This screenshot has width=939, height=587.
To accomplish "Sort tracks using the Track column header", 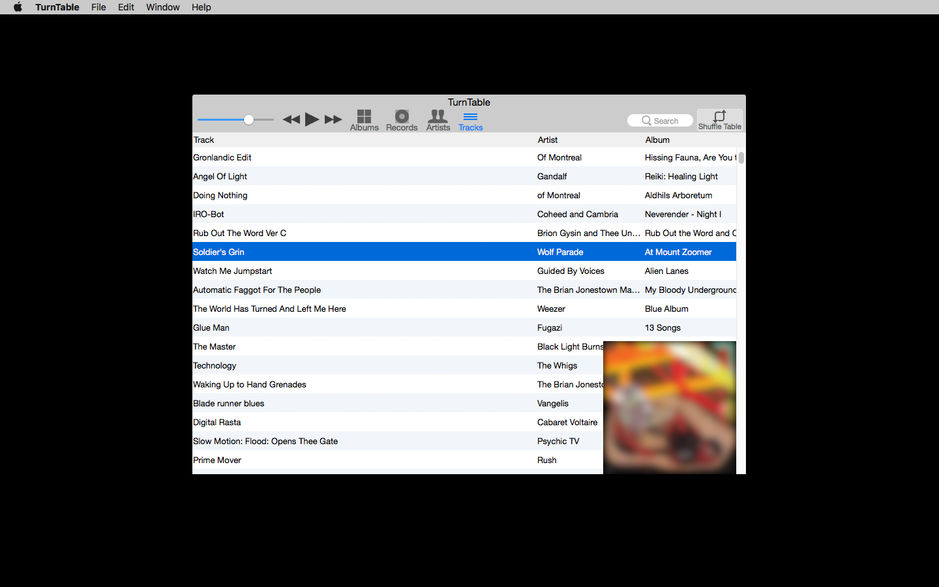I will [x=204, y=139].
